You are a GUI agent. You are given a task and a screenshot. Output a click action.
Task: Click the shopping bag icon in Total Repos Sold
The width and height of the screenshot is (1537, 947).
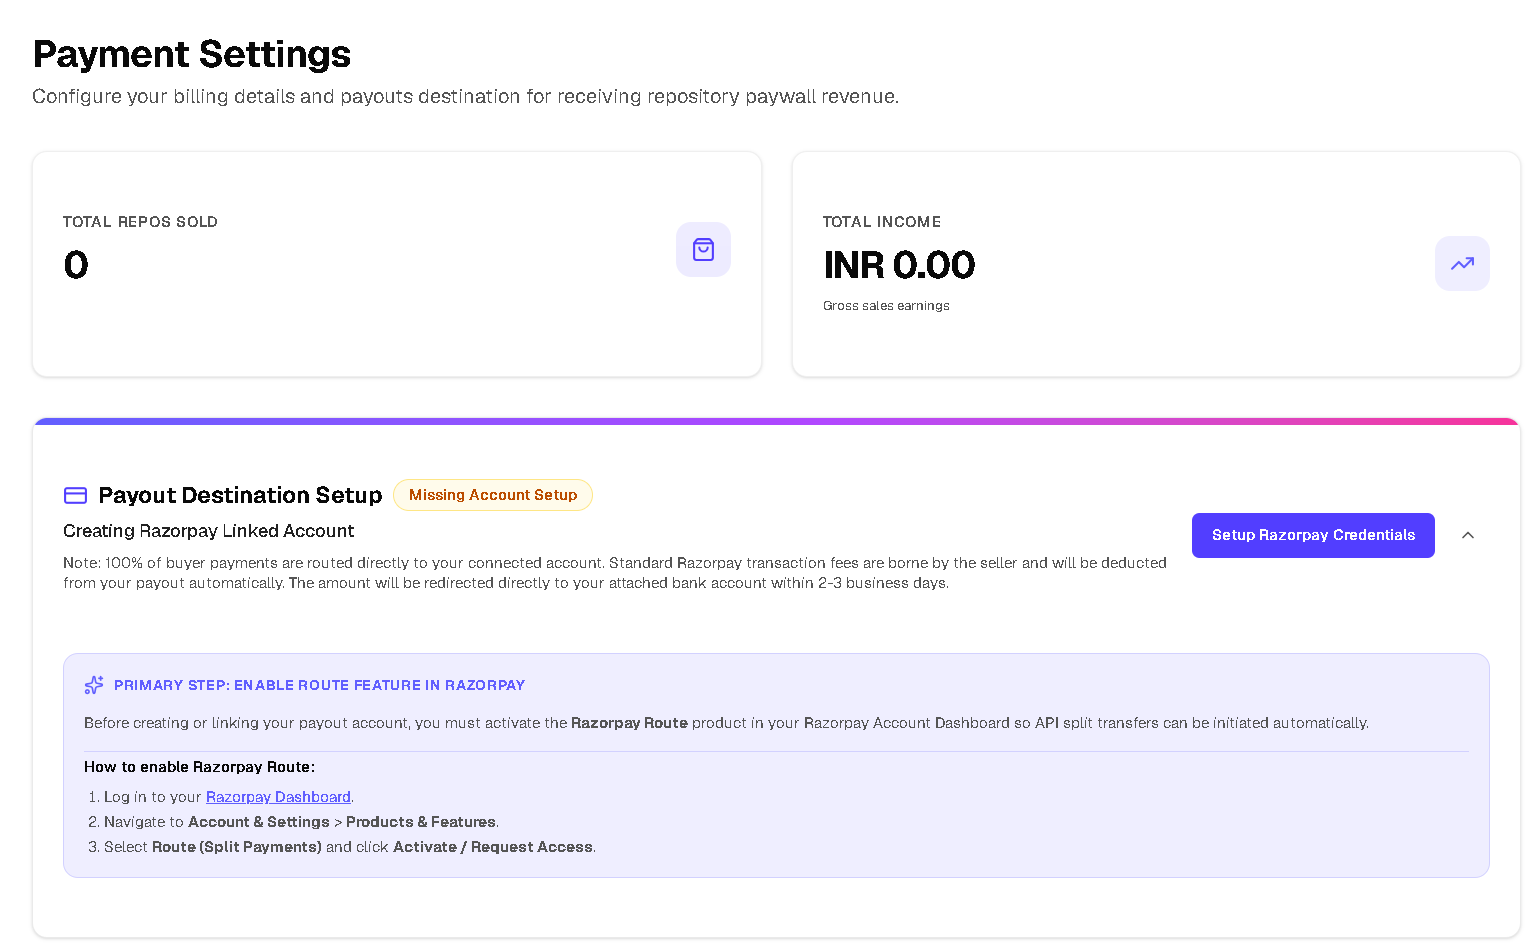pos(703,249)
